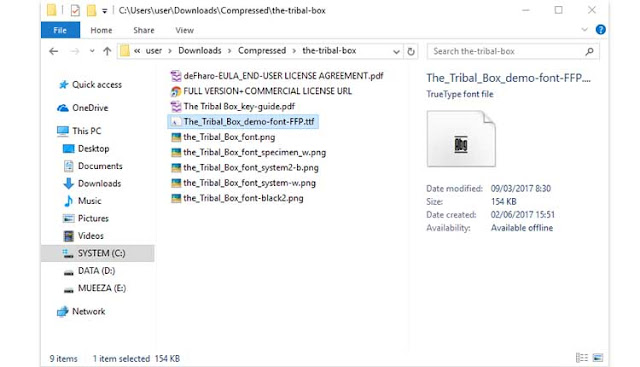Select 'the_Tribal_Box_font_system-w.png' file
The height and width of the screenshot is (367, 640).
tap(243, 183)
